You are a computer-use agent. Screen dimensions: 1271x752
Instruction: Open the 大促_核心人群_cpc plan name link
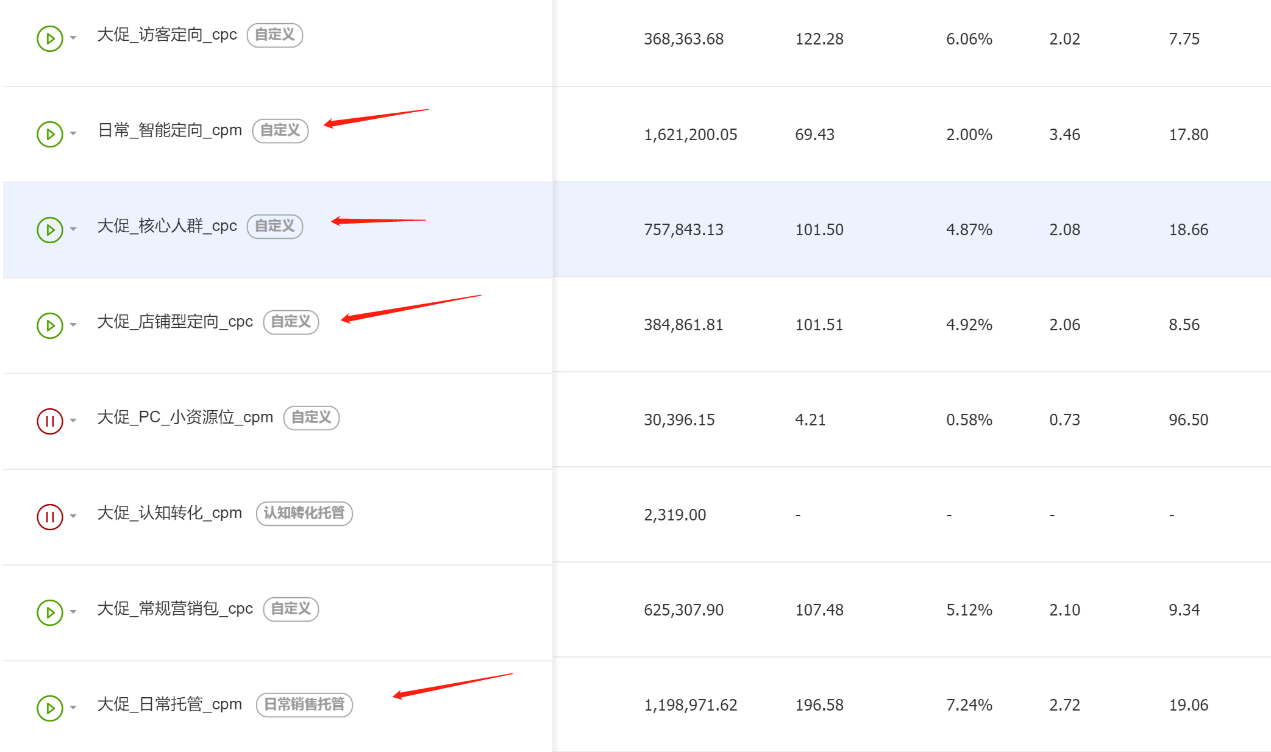click(167, 226)
